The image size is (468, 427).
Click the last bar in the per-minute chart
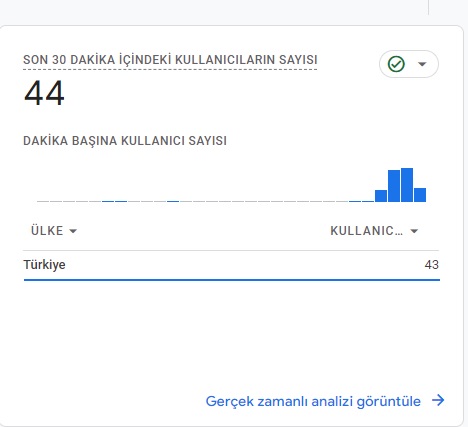coord(420,195)
